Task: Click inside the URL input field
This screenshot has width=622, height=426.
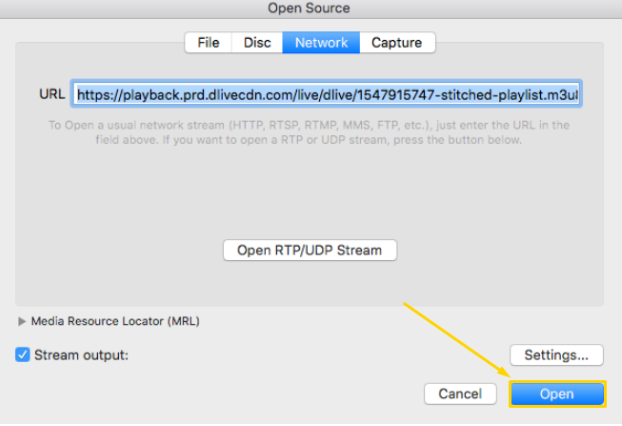Action: [x=326, y=94]
